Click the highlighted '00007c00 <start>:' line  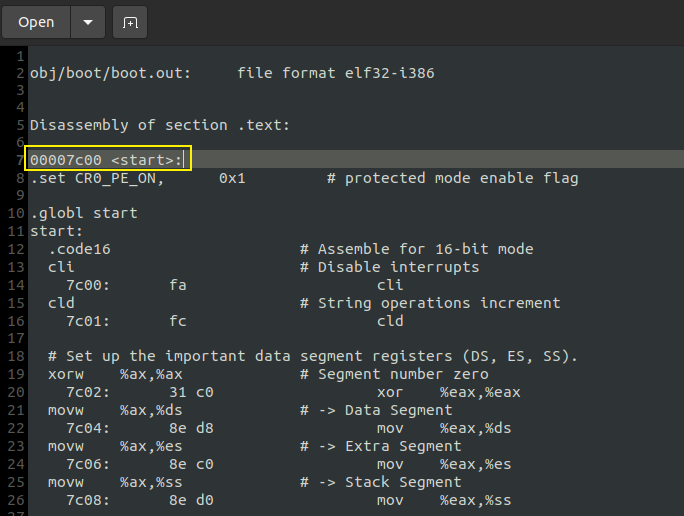pos(106,160)
